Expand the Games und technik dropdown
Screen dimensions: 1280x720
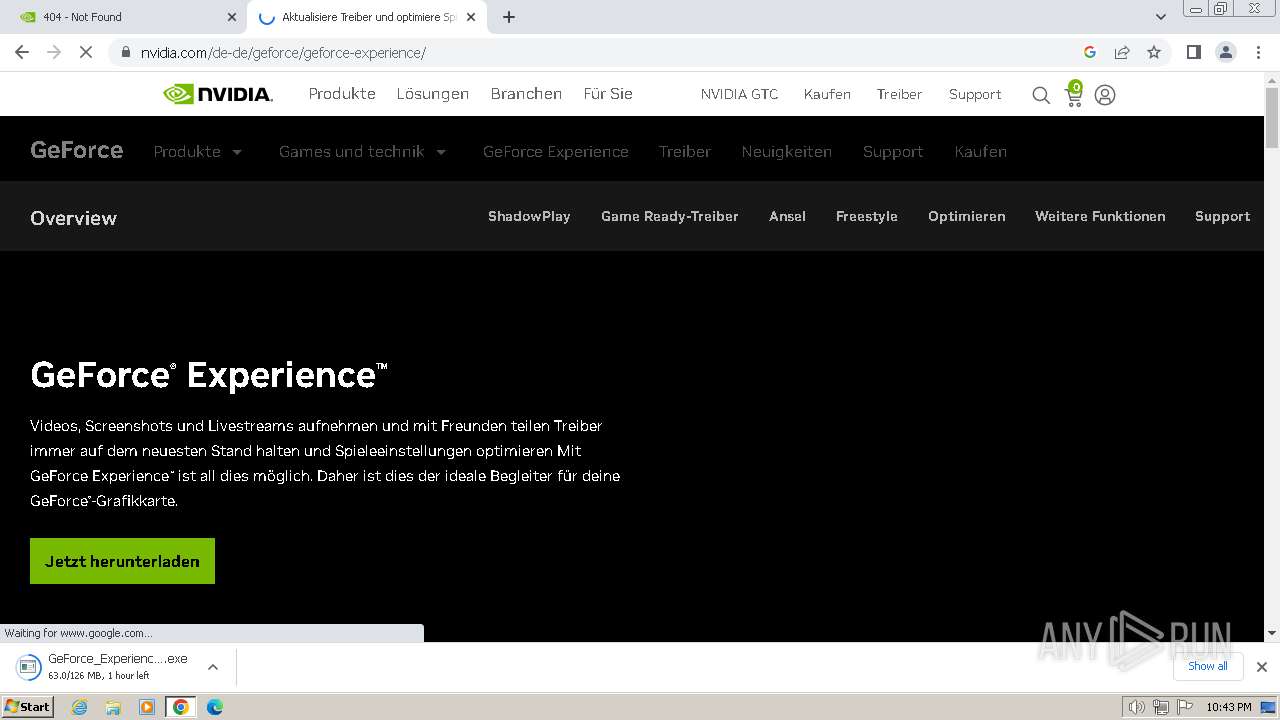[x=363, y=152]
